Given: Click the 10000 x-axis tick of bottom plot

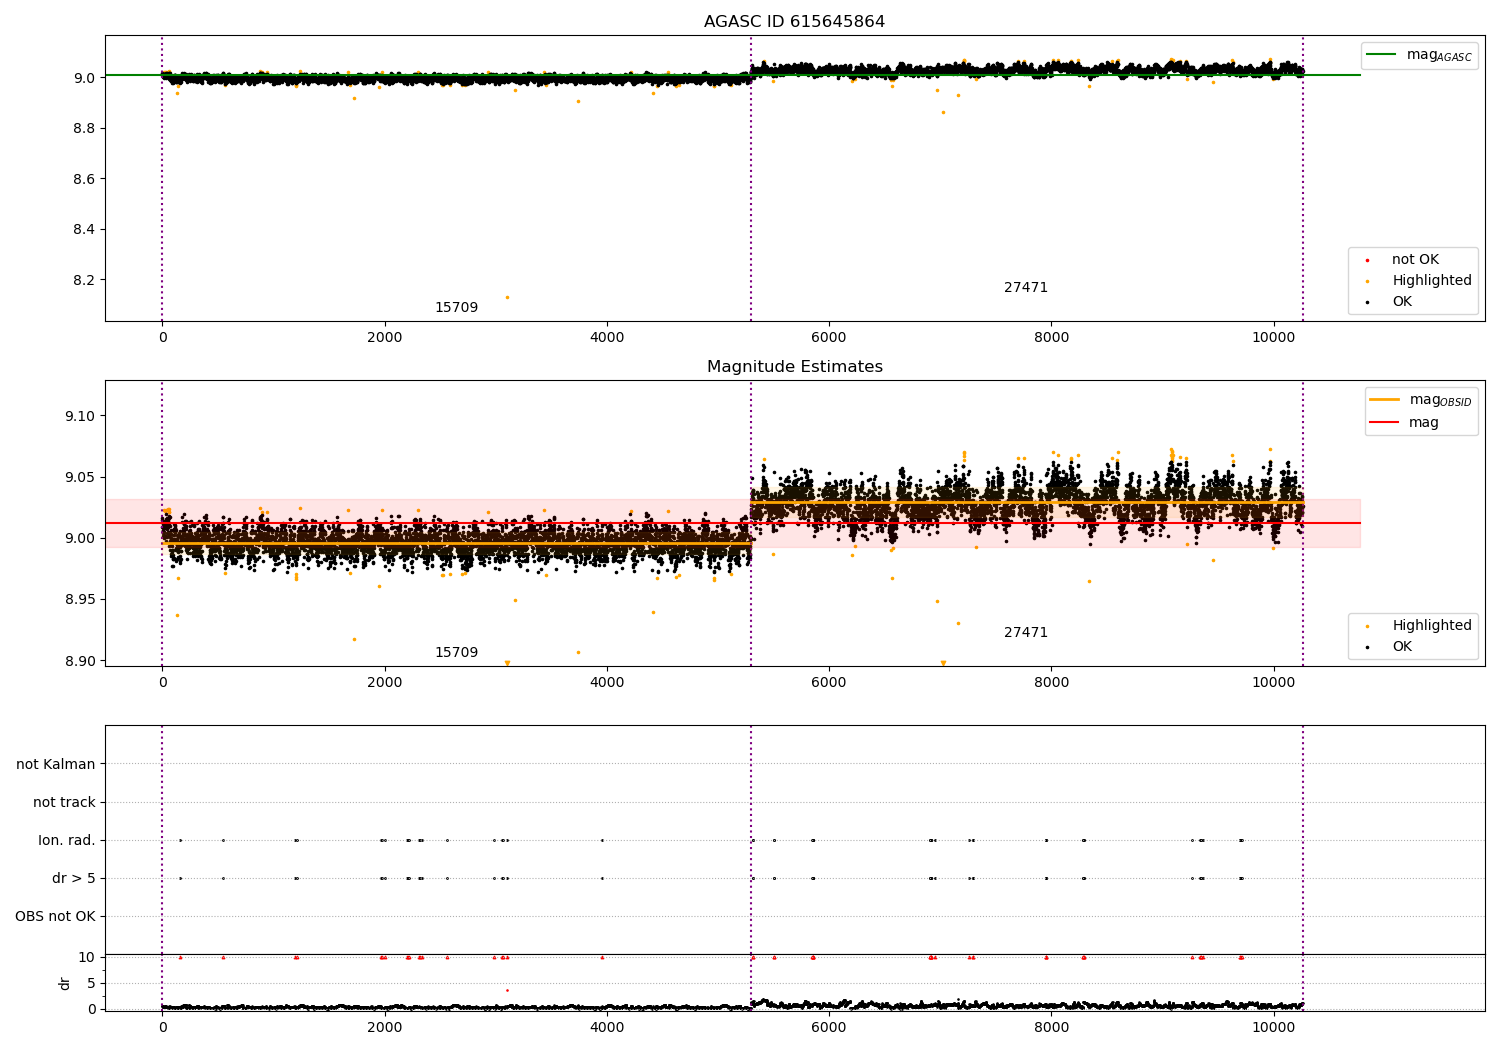Looking at the screenshot, I should [x=1273, y=1028].
